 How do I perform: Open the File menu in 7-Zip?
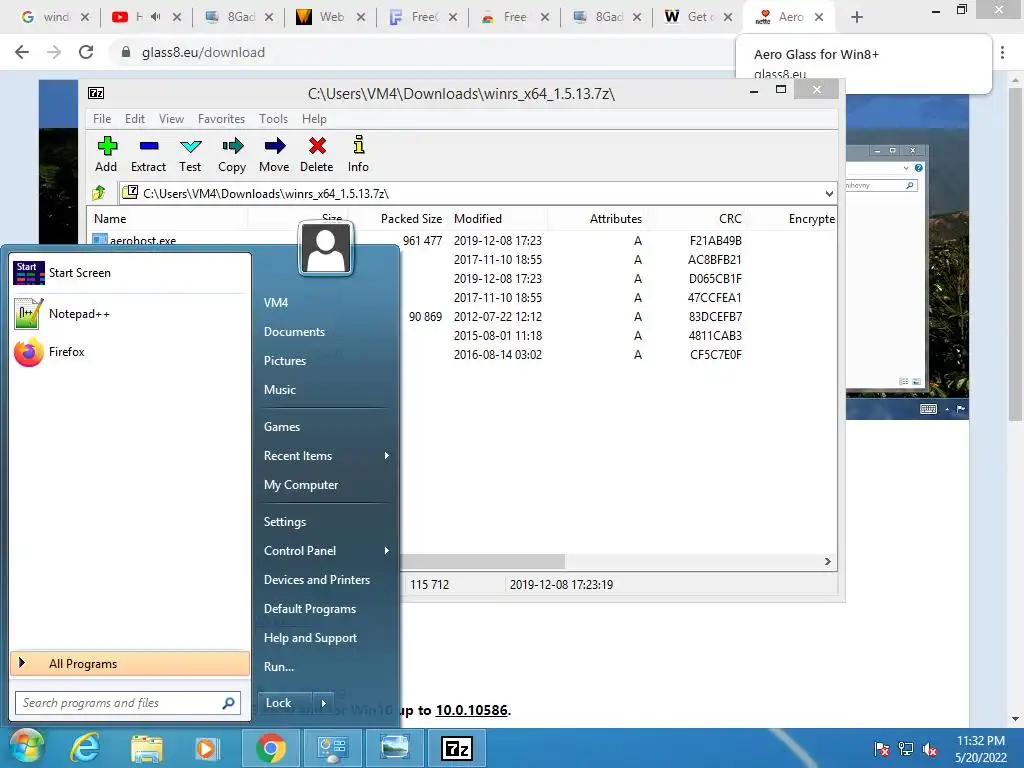[x=102, y=119]
